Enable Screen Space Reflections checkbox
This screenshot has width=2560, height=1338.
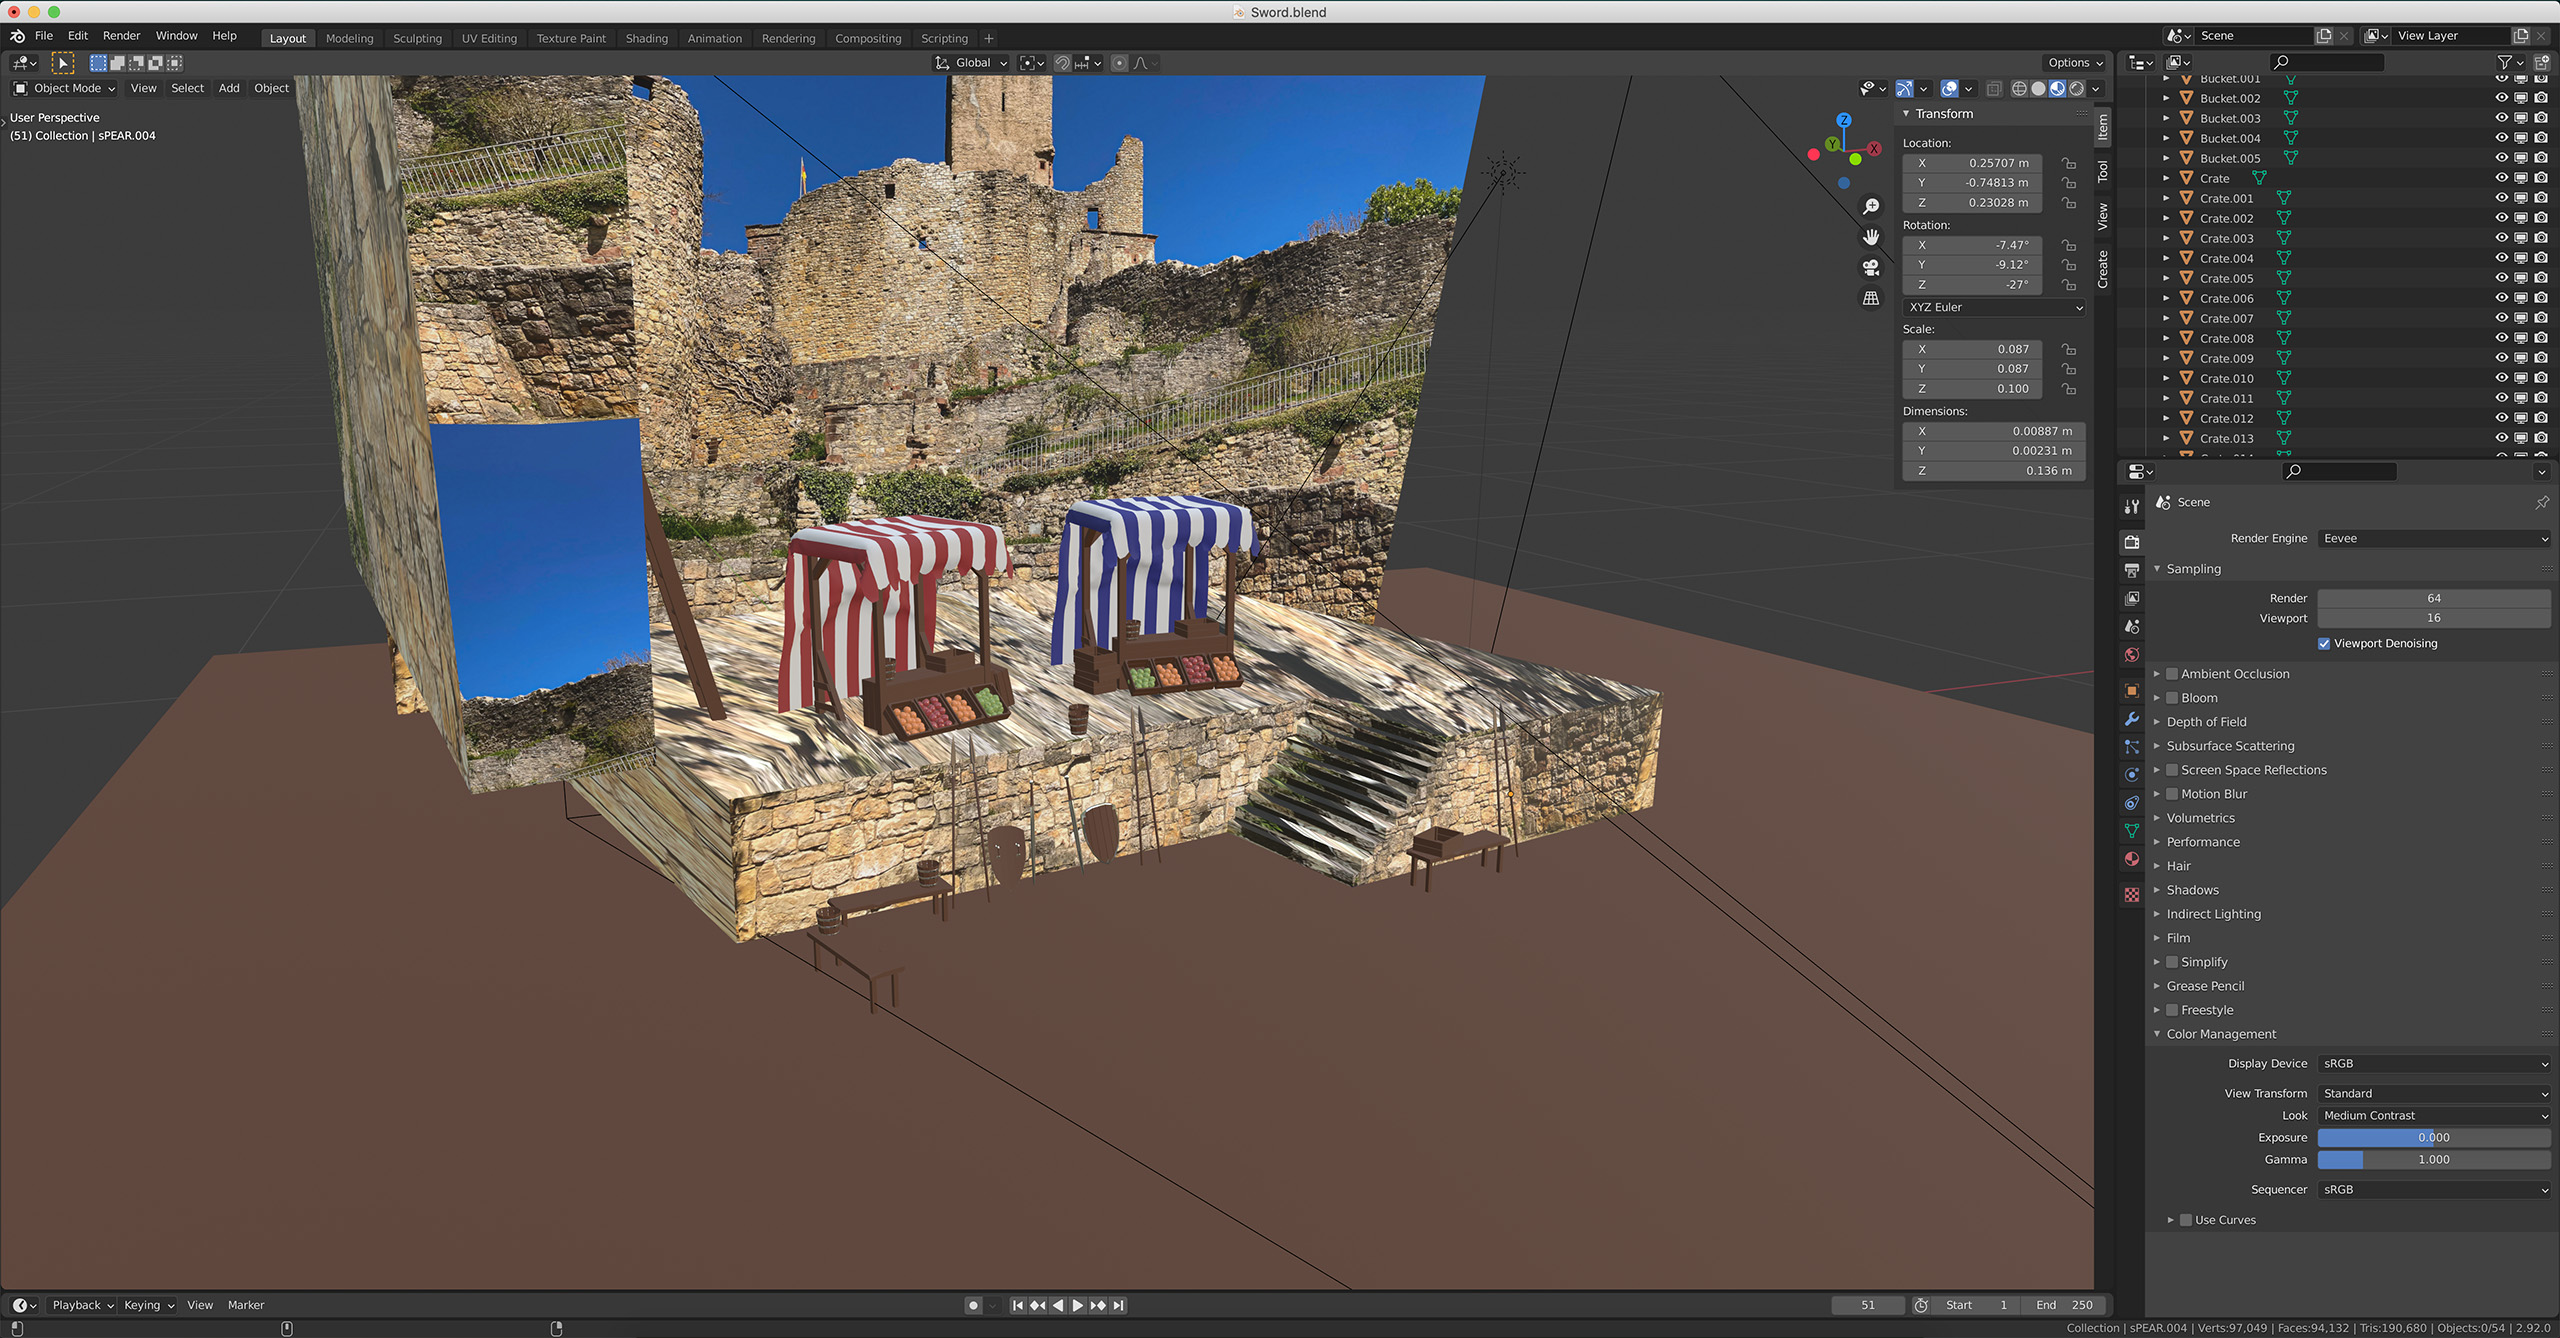coord(2172,770)
